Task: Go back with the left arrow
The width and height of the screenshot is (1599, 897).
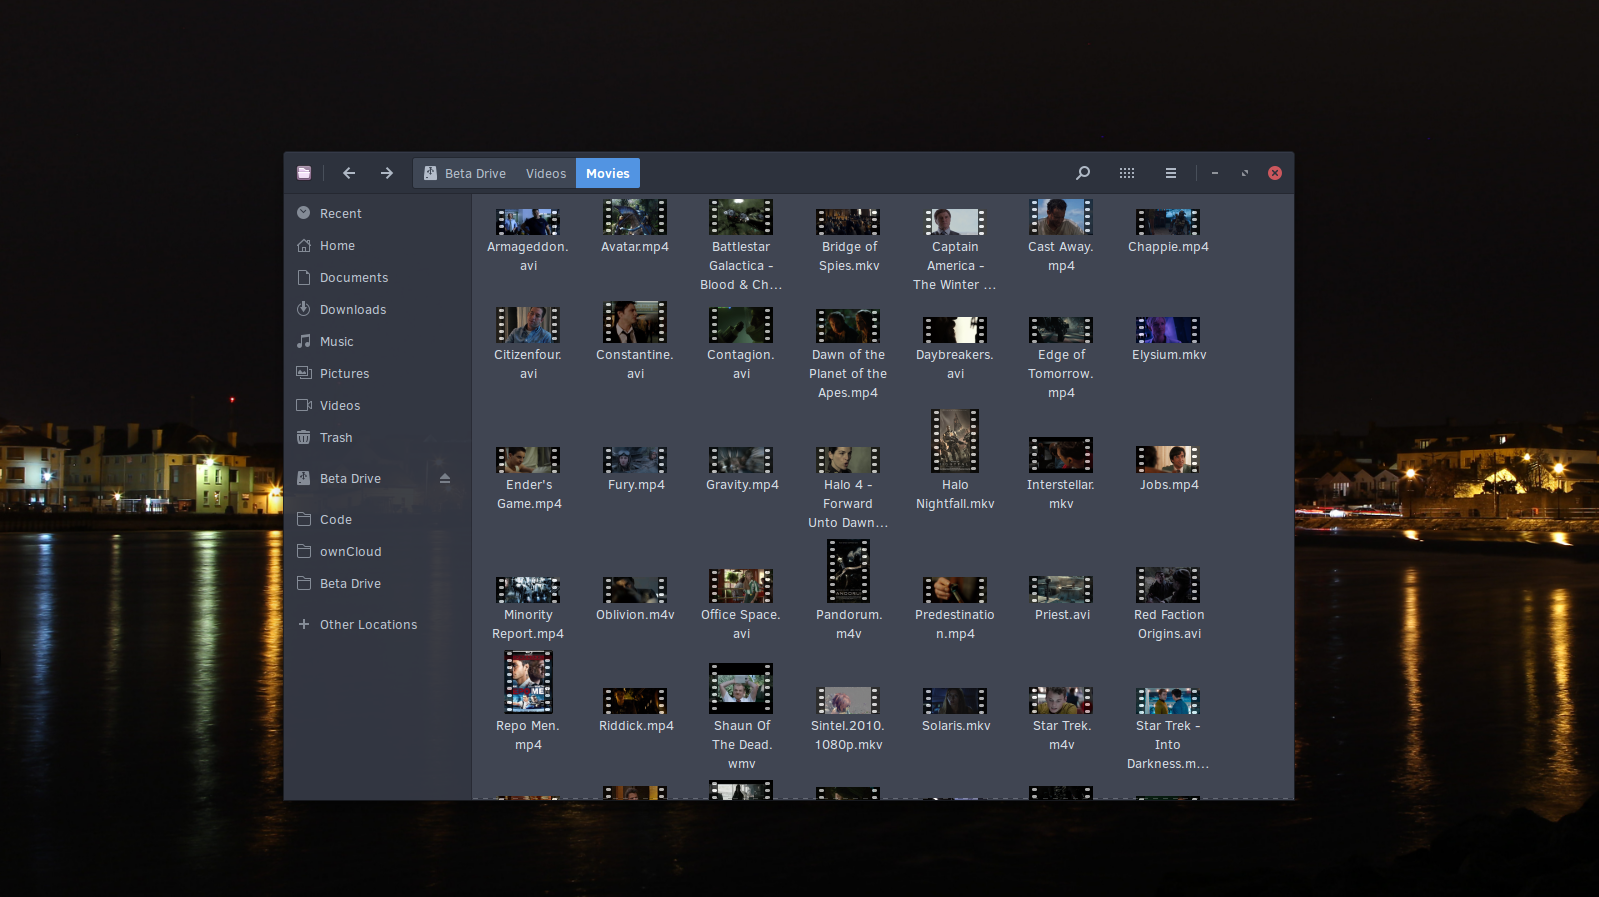Action: click(349, 173)
